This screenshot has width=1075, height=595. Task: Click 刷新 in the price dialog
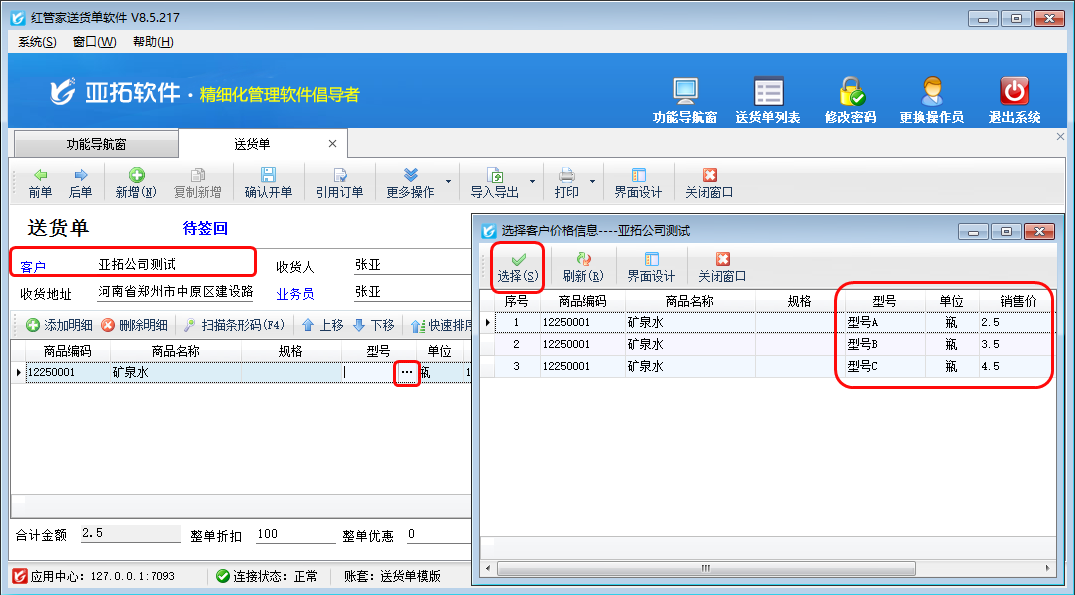coord(583,267)
